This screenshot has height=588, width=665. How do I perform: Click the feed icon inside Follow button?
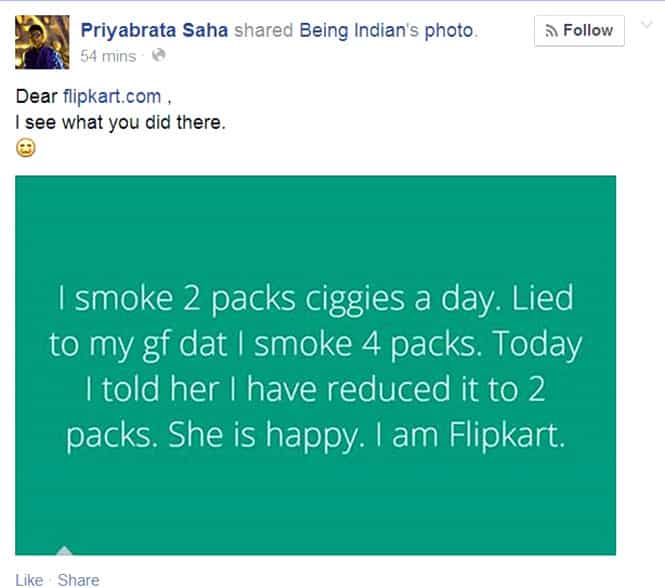coord(551,31)
